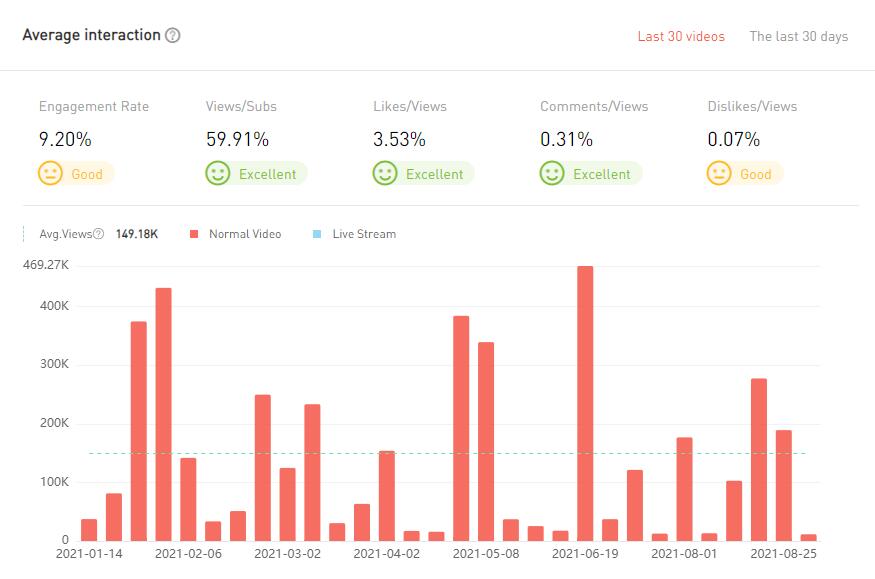Image resolution: width=875 pixels, height=579 pixels.
Task: Switch to Last 30 videos tab
Action: coord(681,36)
